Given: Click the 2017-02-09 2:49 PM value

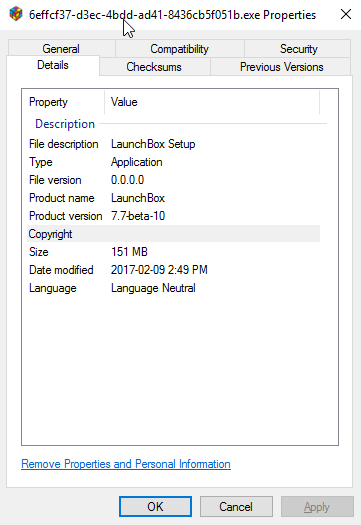Looking at the screenshot, I should point(159,270).
